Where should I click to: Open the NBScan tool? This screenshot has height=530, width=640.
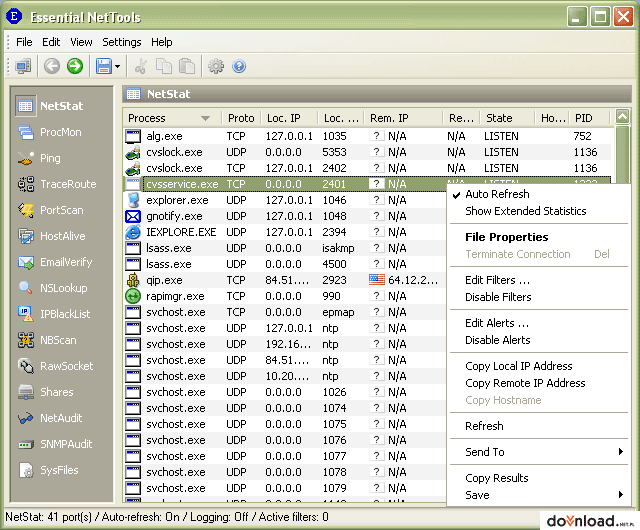click(47, 340)
